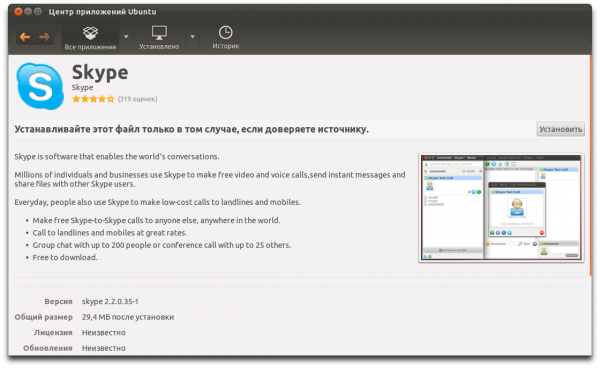Maximize the Центр приложений Ubuntu window
The height and width of the screenshot is (368, 600).
coord(38,11)
